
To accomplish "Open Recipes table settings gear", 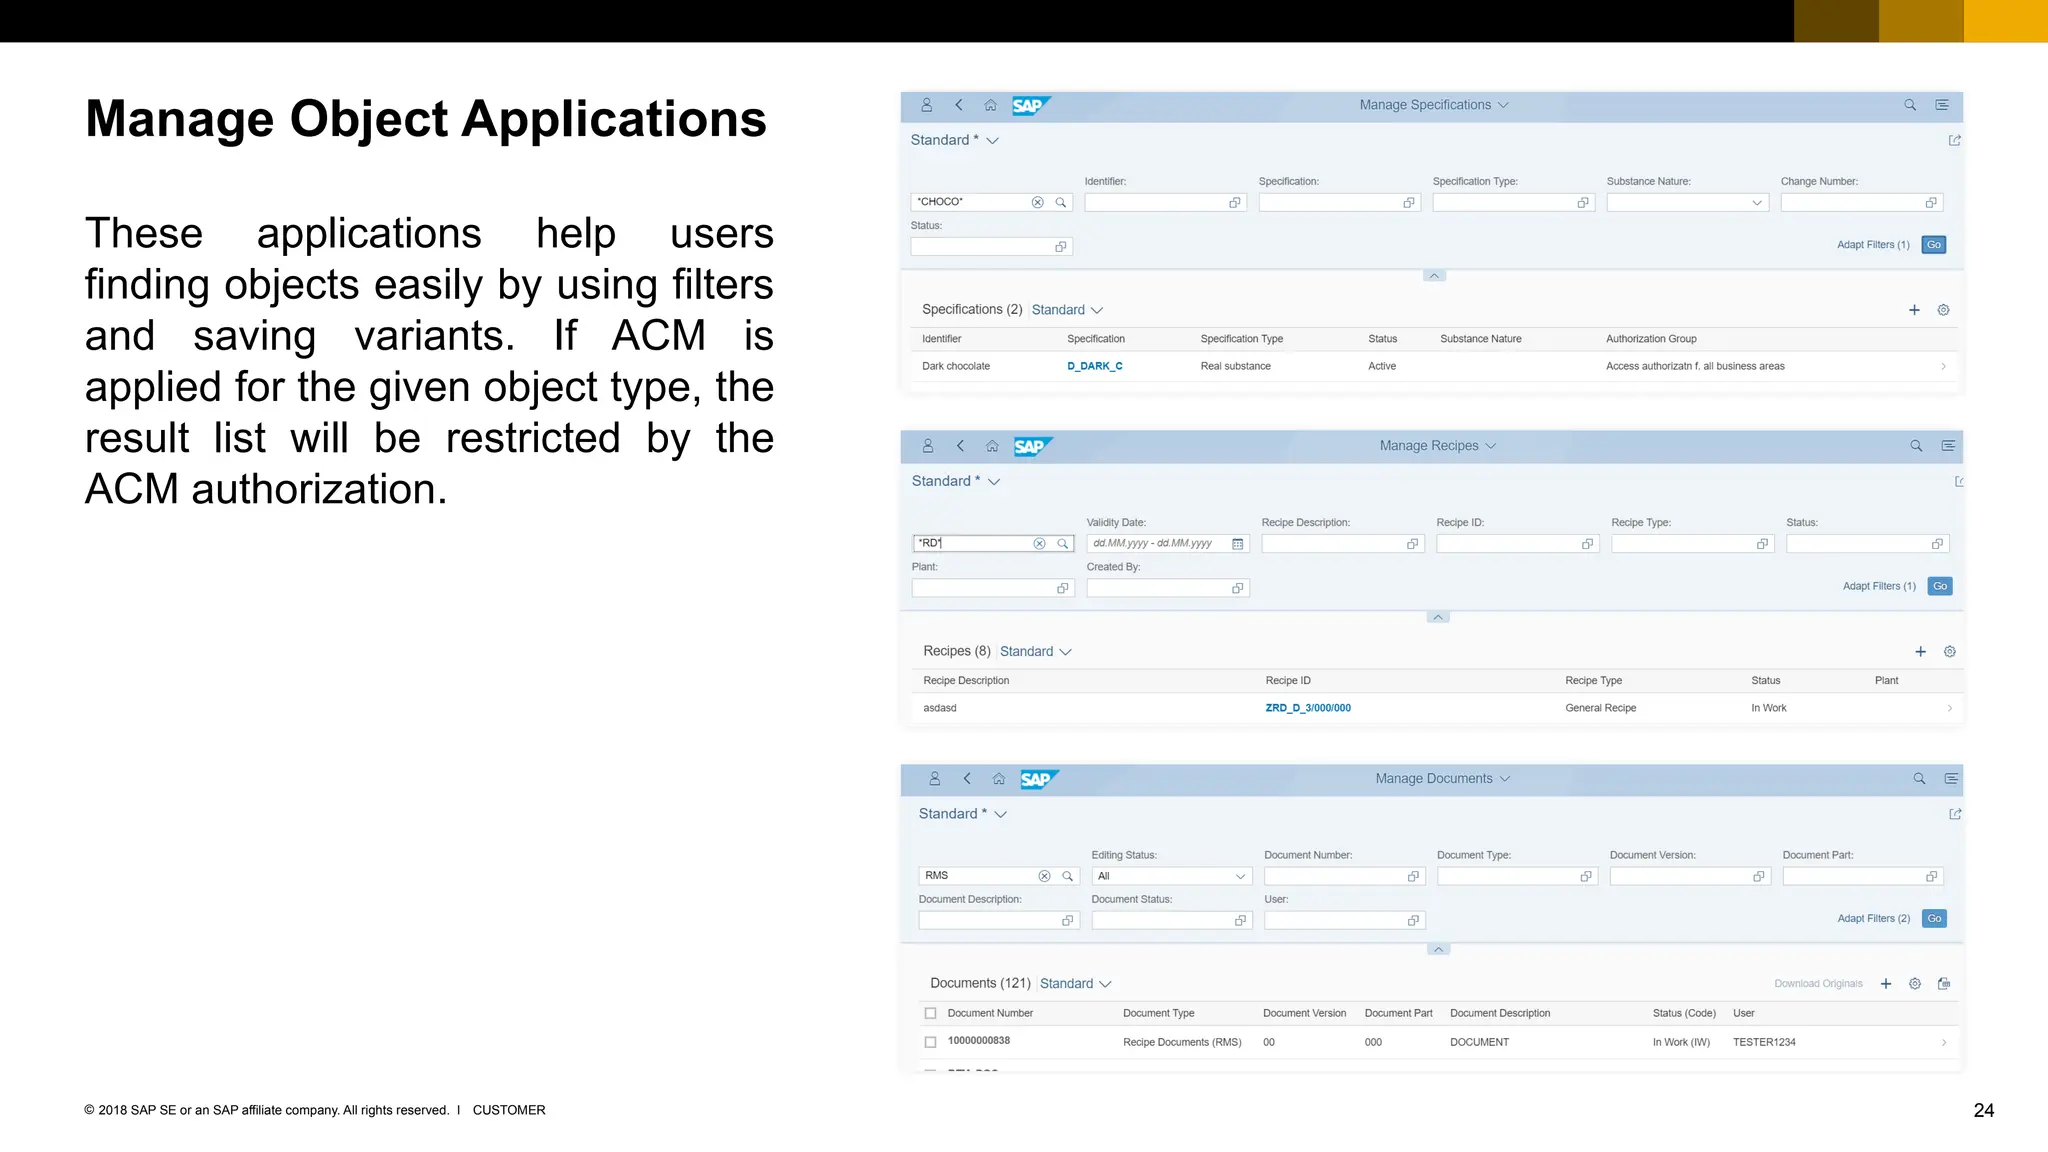I will [x=1949, y=652].
